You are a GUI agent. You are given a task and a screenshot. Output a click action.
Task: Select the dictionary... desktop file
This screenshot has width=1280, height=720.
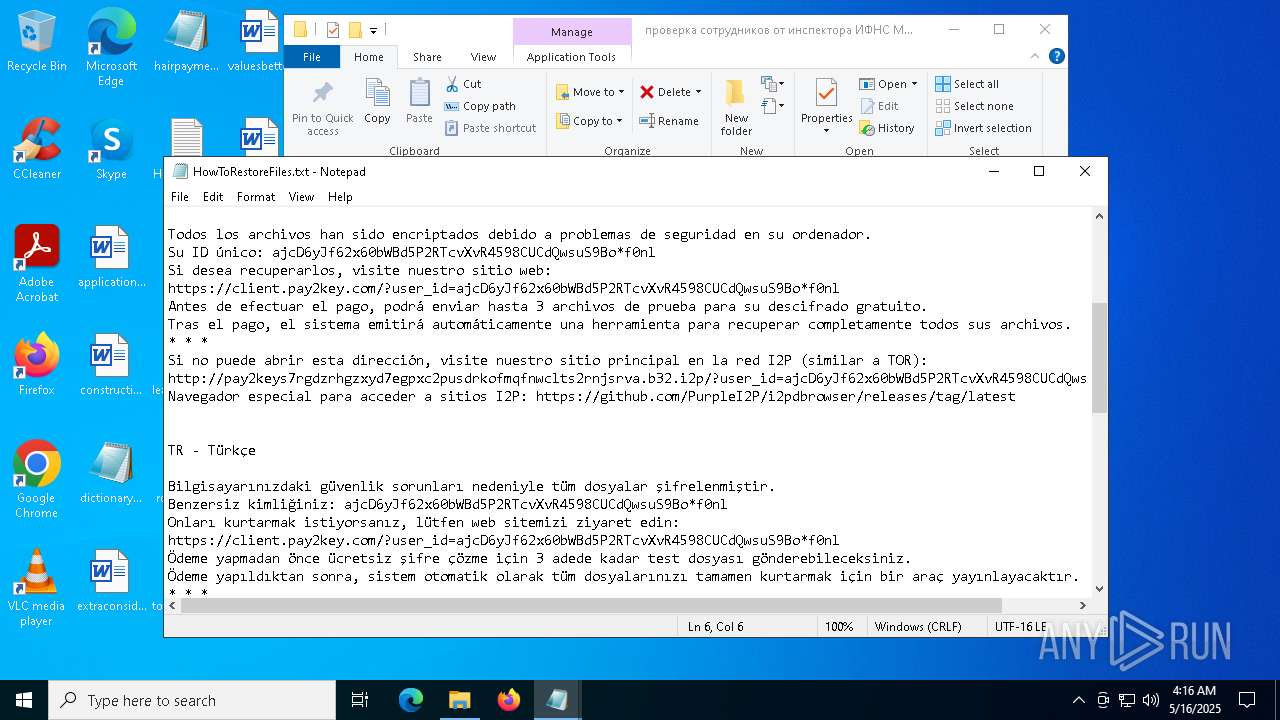click(111, 474)
